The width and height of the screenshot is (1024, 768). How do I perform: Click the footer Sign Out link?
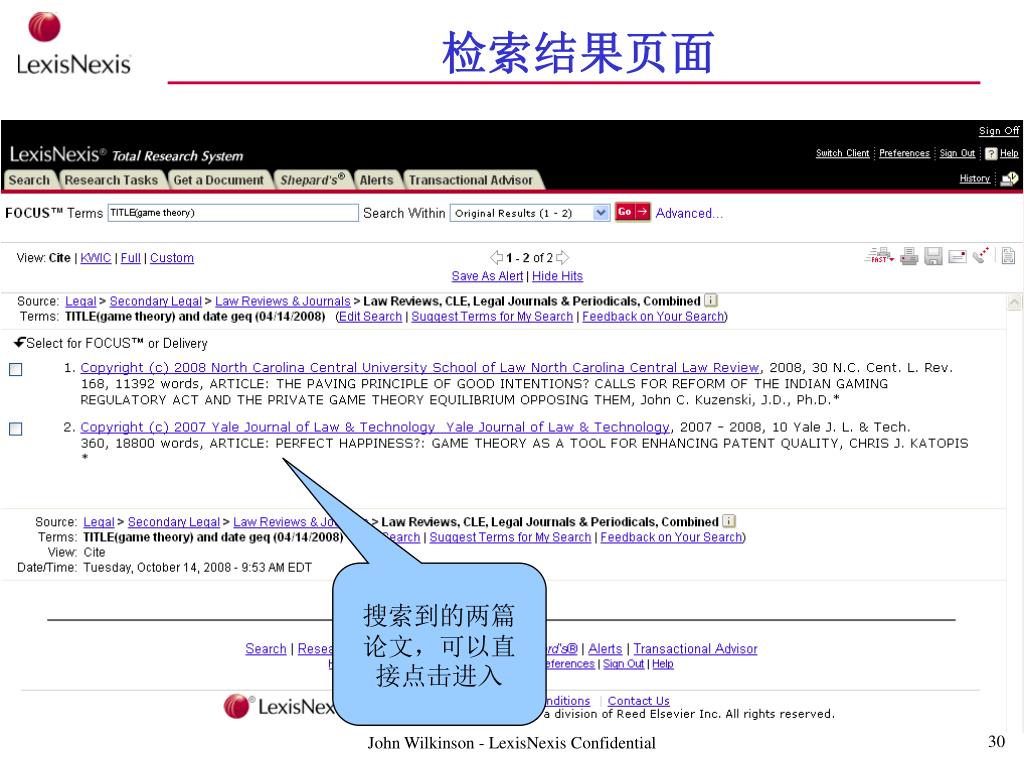pyautogui.click(x=623, y=664)
